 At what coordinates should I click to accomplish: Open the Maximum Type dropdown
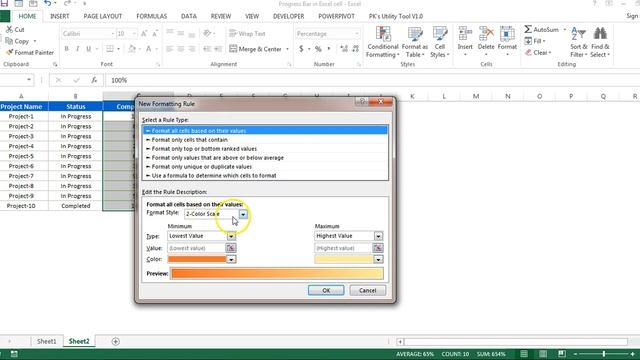pyautogui.click(x=378, y=236)
